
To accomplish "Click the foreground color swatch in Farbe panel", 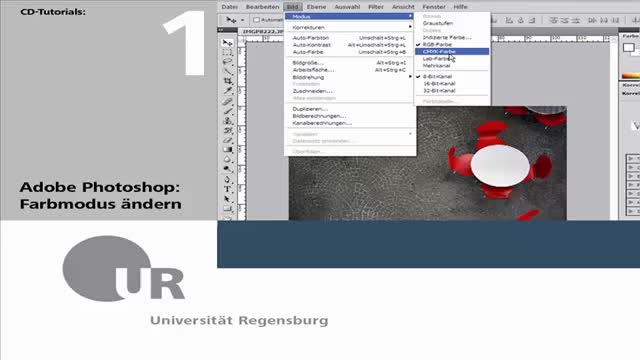I will point(629,47).
